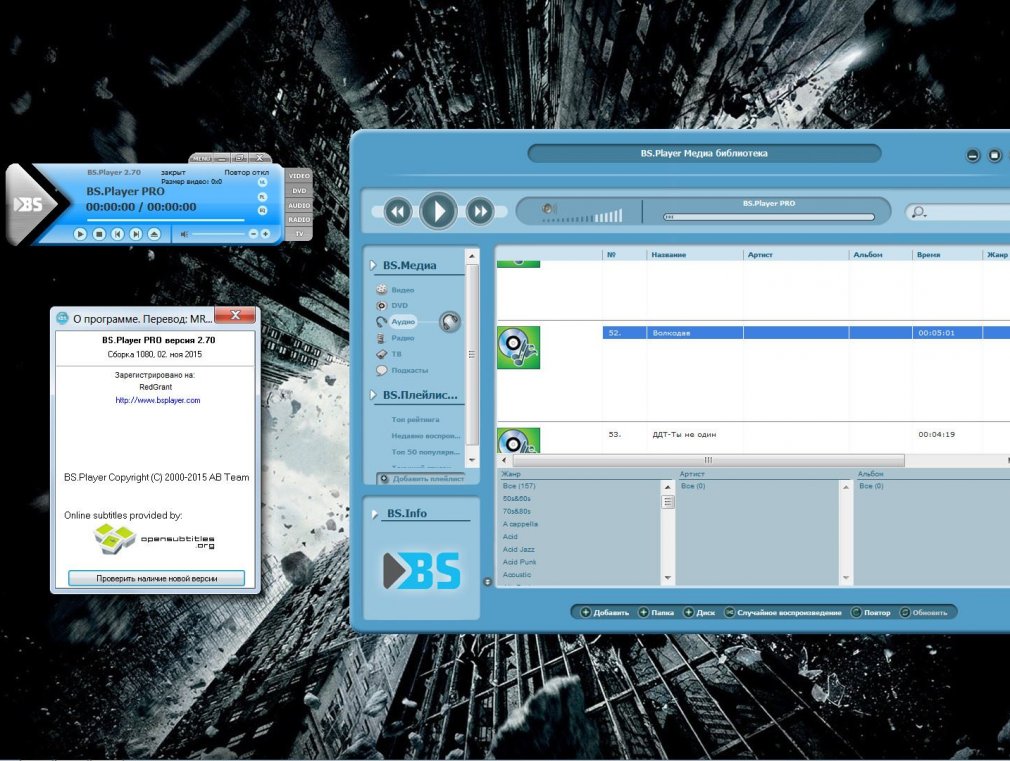
Task: Select Аудио in the BS.Медиа list
Action: [x=403, y=322]
